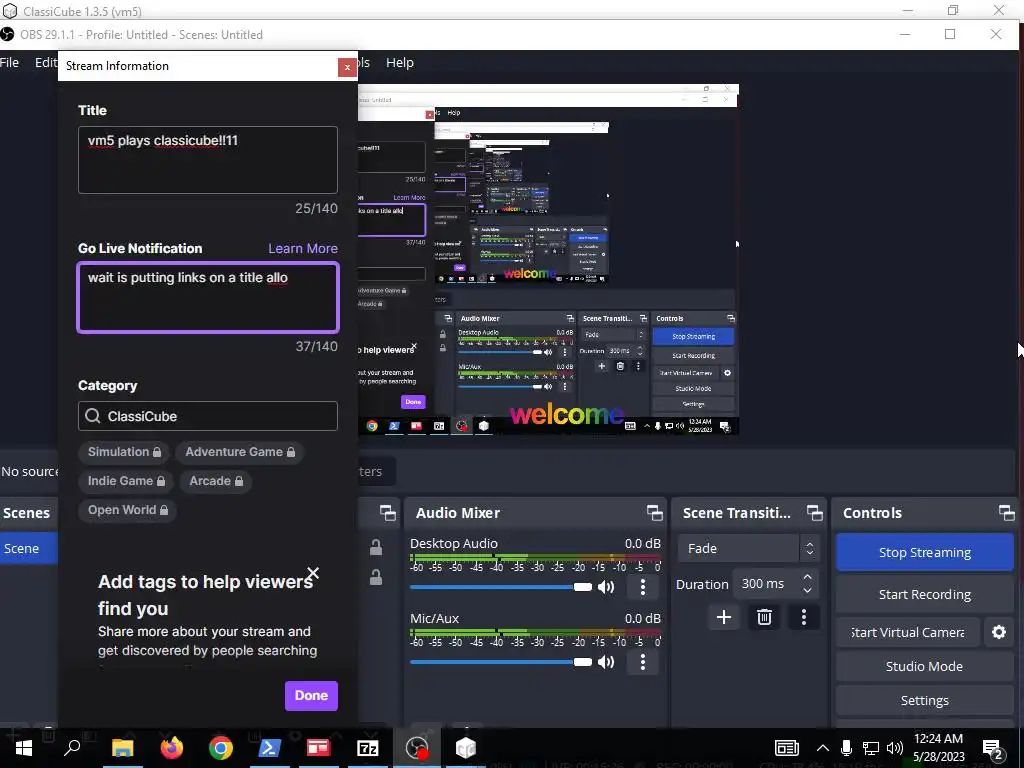Click the purple Done button

pos(311,696)
